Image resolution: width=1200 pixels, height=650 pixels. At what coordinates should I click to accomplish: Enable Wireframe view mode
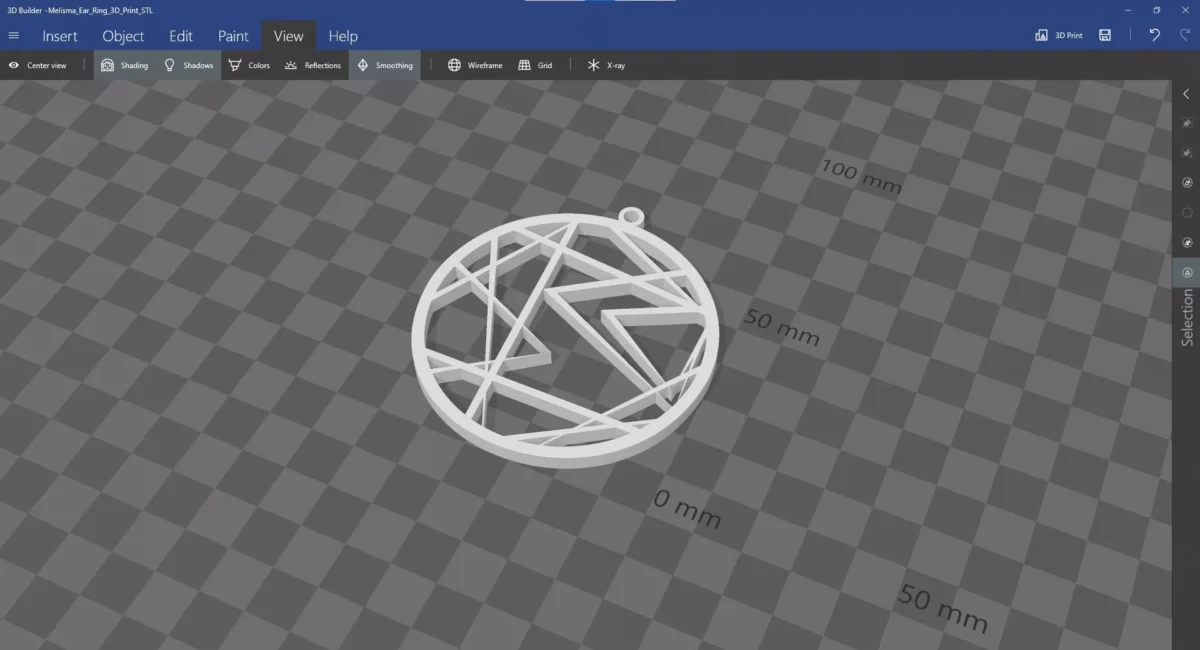475,65
